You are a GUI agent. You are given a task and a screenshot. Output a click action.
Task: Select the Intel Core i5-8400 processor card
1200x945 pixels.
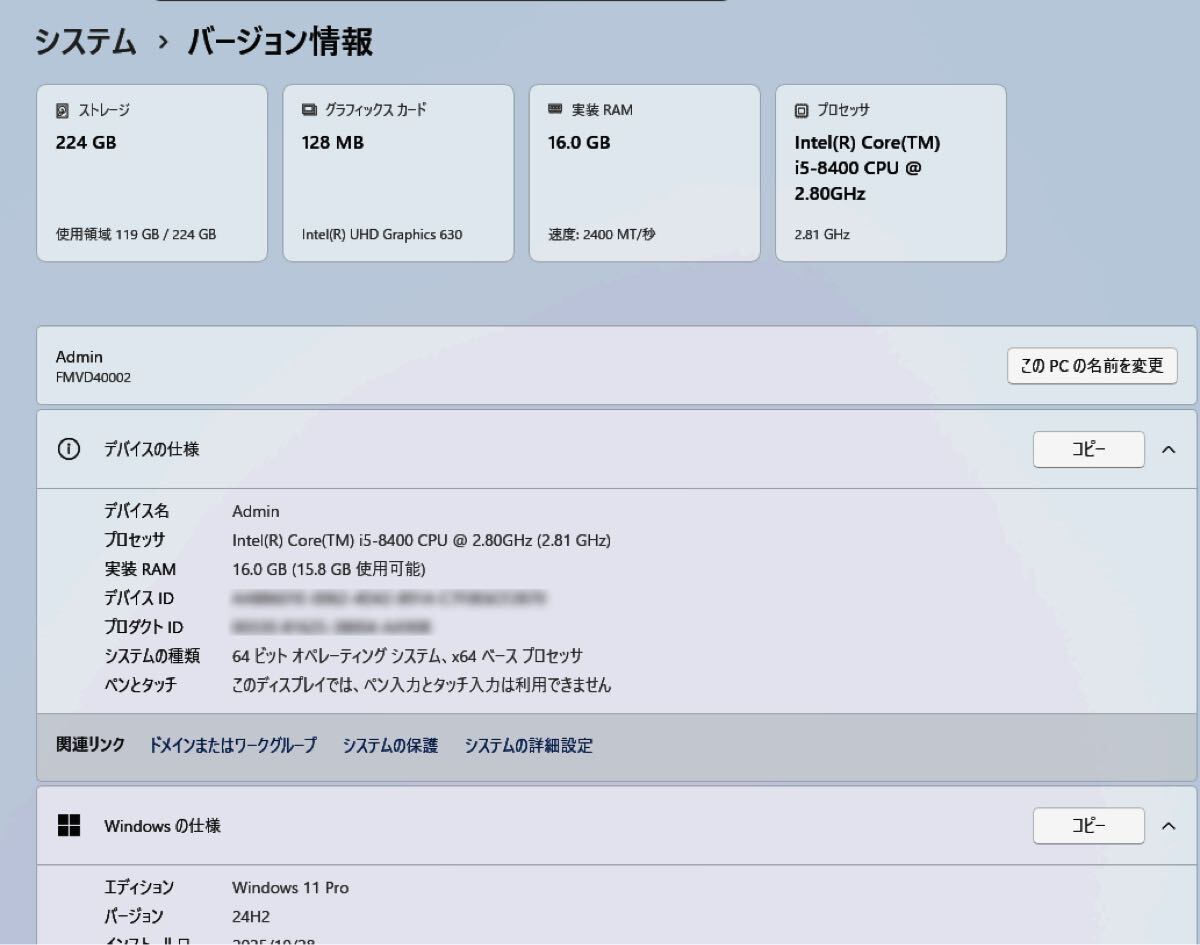[890, 173]
